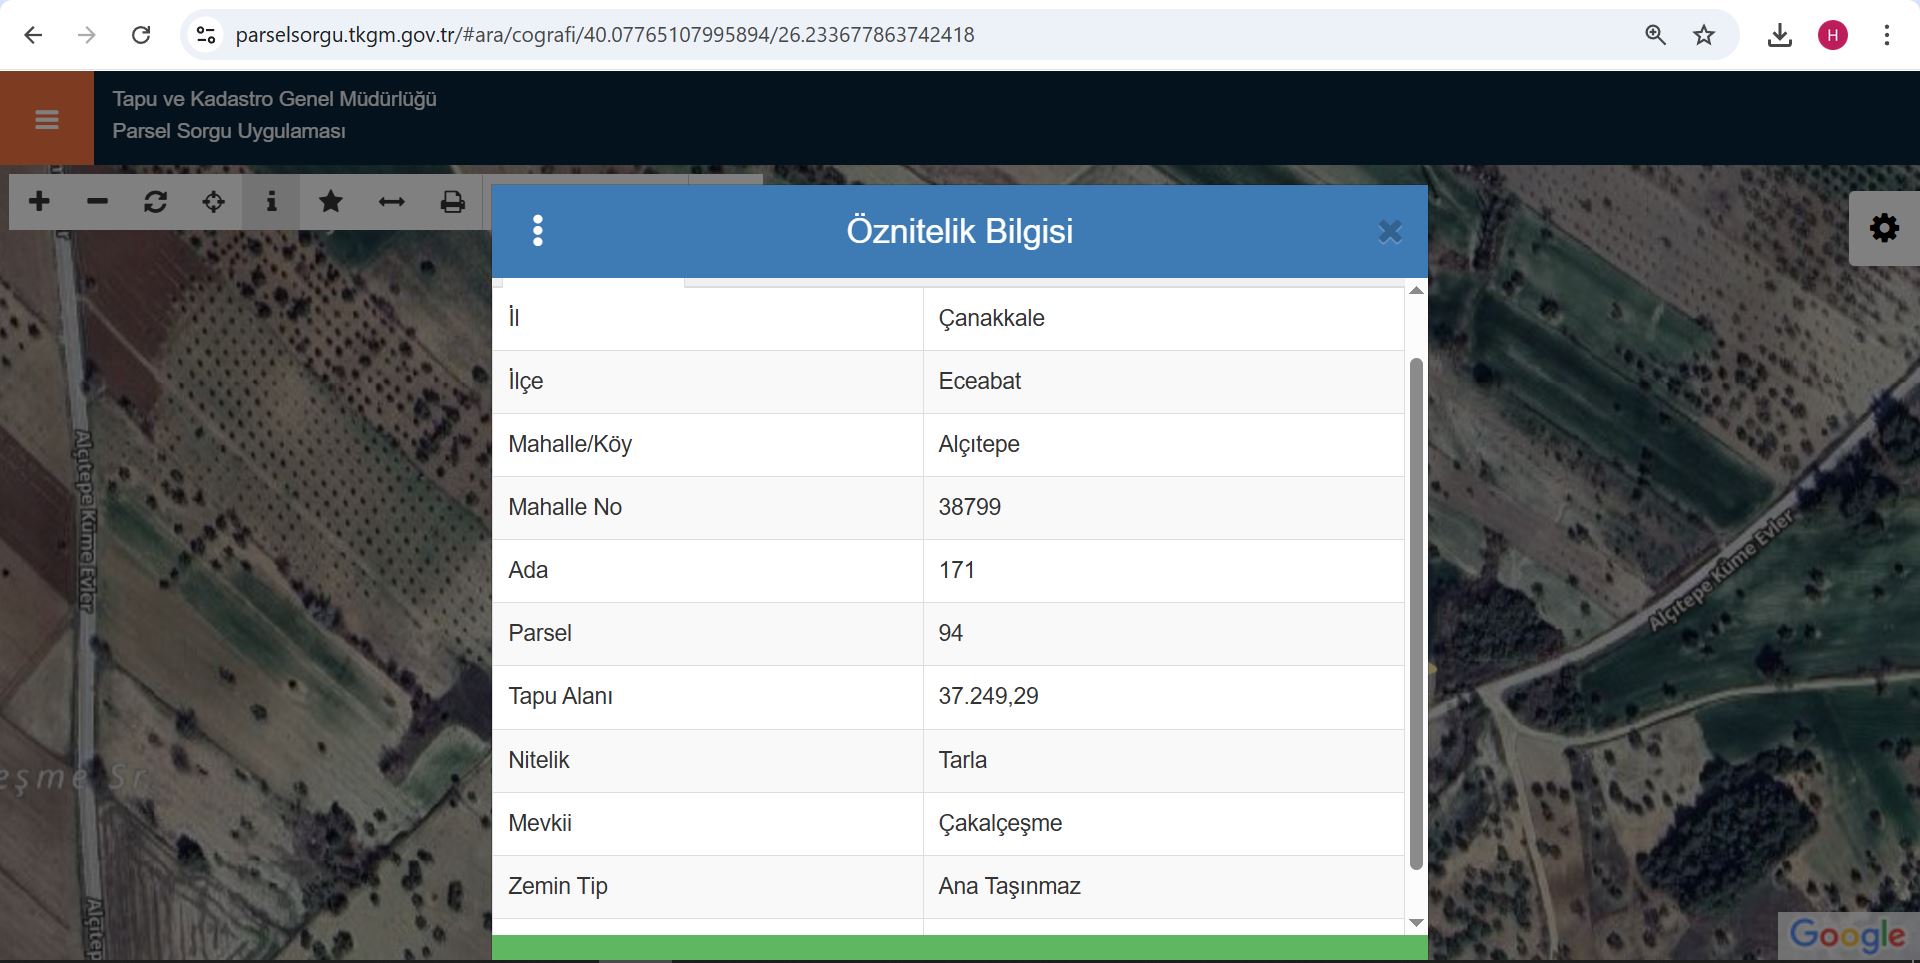Viewport: 1920px width, 963px height.
Task: Zoom in on the map
Action: tap(39, 201)
